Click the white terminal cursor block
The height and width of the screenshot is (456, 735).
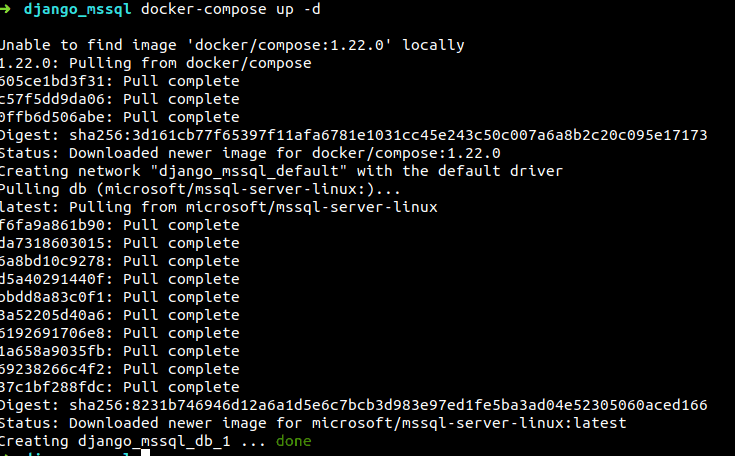pyautogui.click(x=145, y=452)
